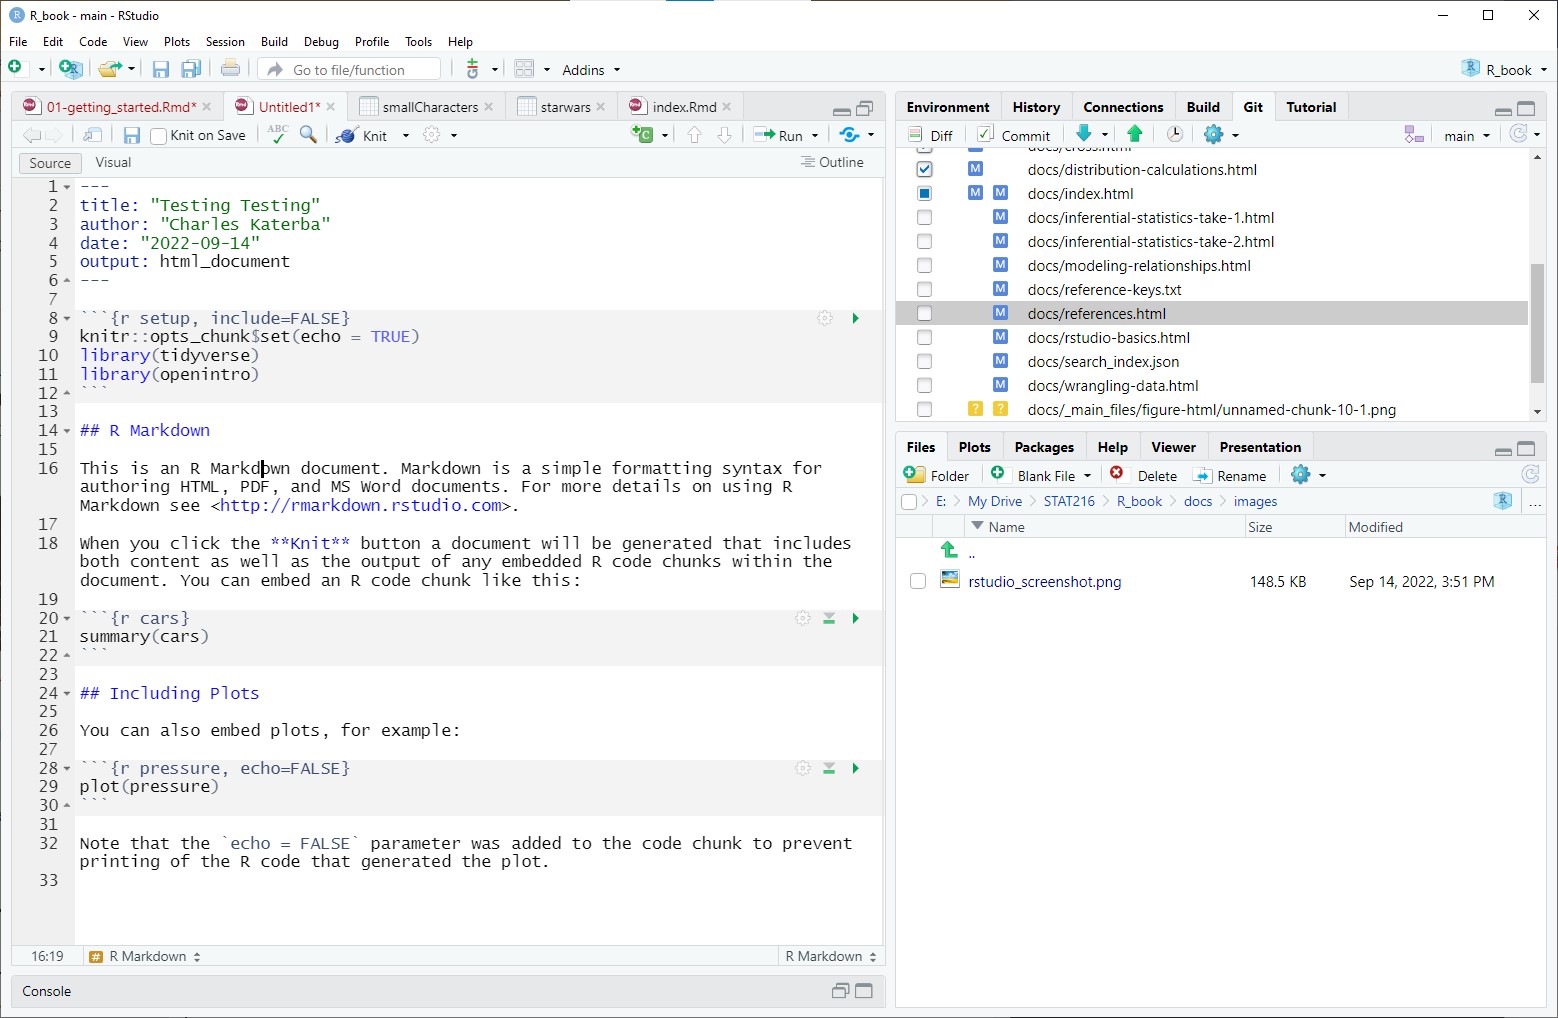
Task: Click the Rename button
Action: 1230,476
